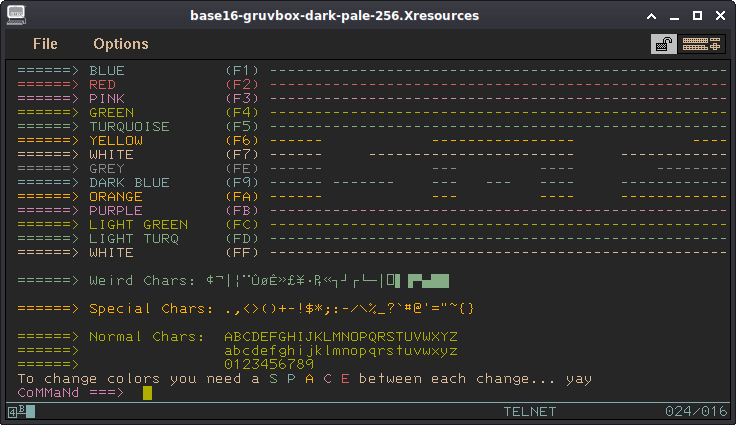
Task: Click the unlocked padlock icon
Action: pyautogui.click(x=664, y=44)
